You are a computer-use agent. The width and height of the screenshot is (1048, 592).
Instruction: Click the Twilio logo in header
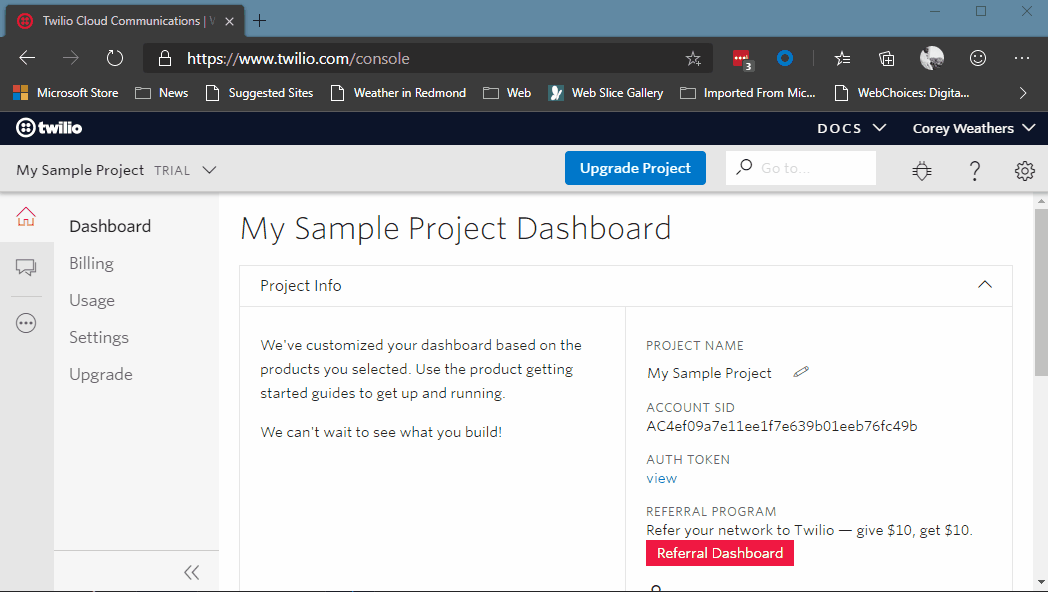(49, 128)
